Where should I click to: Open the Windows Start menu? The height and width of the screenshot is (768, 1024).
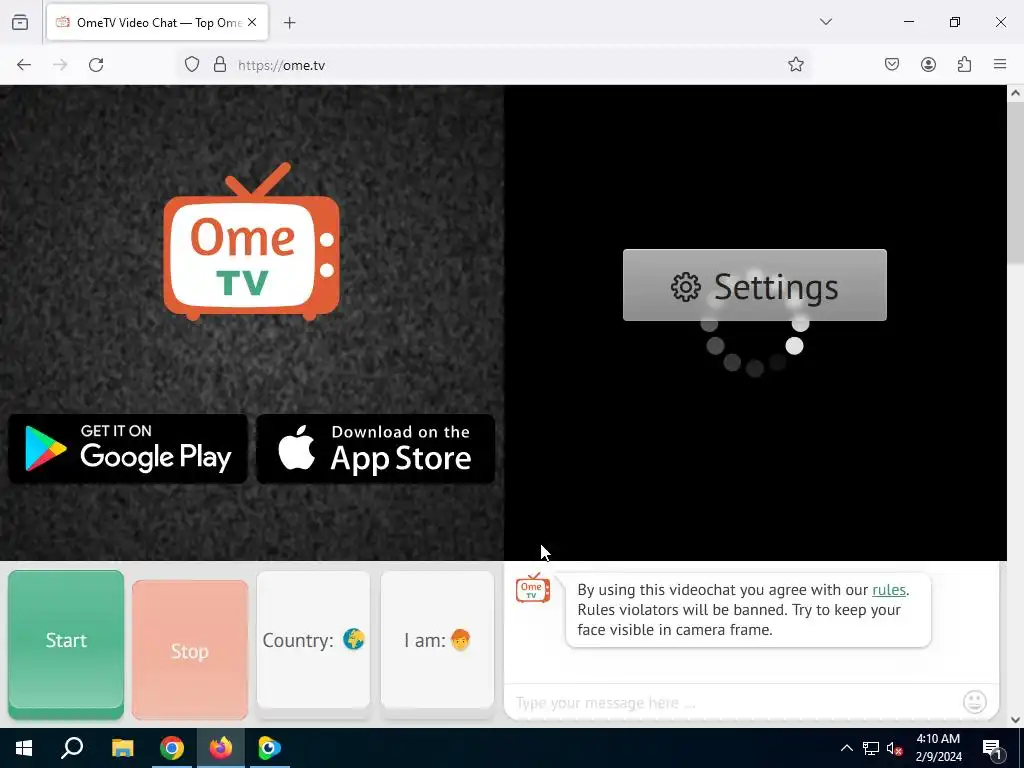pyautogui.click(x=24, y=748)
